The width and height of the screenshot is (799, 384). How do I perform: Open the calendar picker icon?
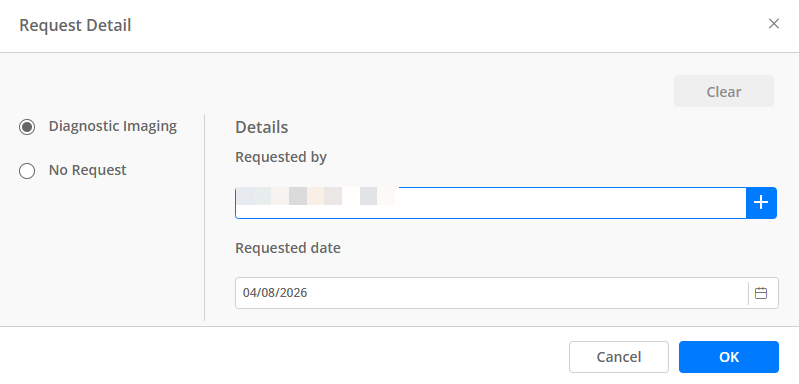(x=761, y=293)
